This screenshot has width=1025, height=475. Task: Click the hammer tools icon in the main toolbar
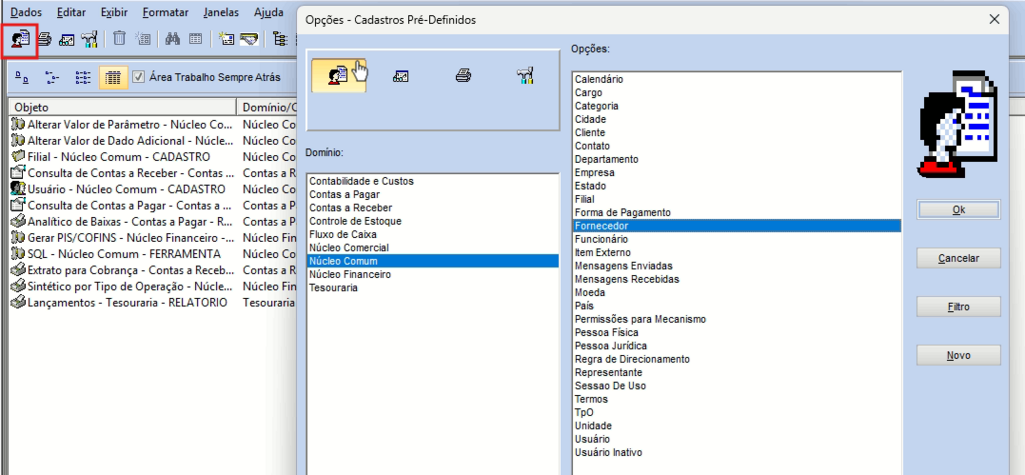click(89, 39)
